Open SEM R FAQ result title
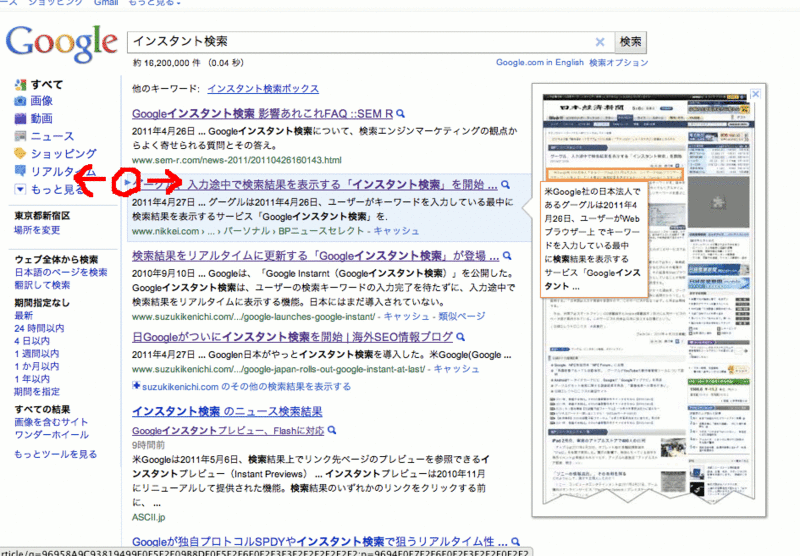The width and height of the screenshot is (800, 556). click(x=263, y=114)
